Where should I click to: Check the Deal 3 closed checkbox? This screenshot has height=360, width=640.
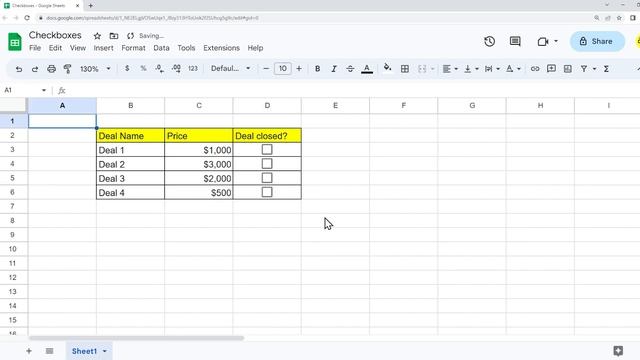tap(267, 178)
